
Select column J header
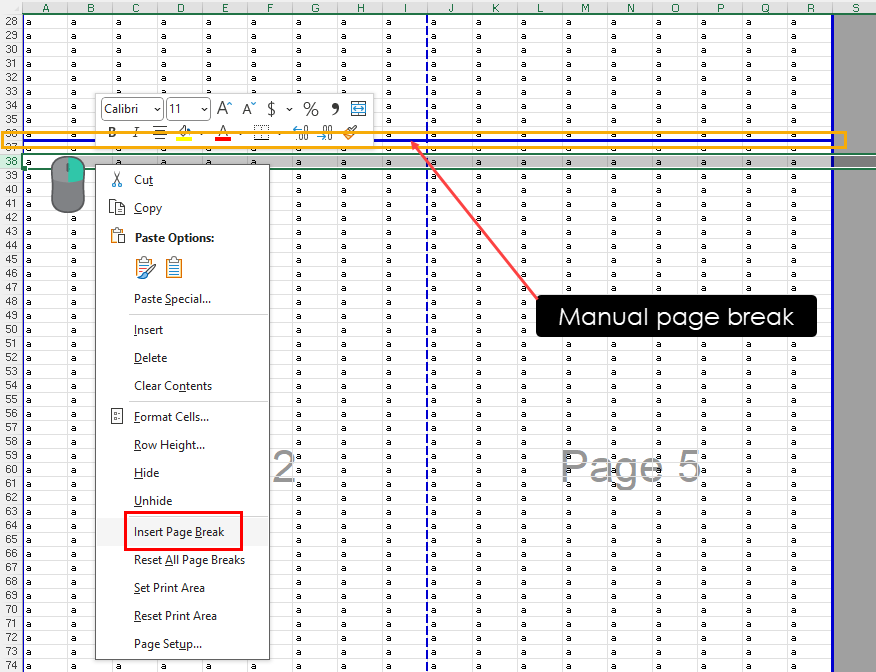(x=450, y=8)
